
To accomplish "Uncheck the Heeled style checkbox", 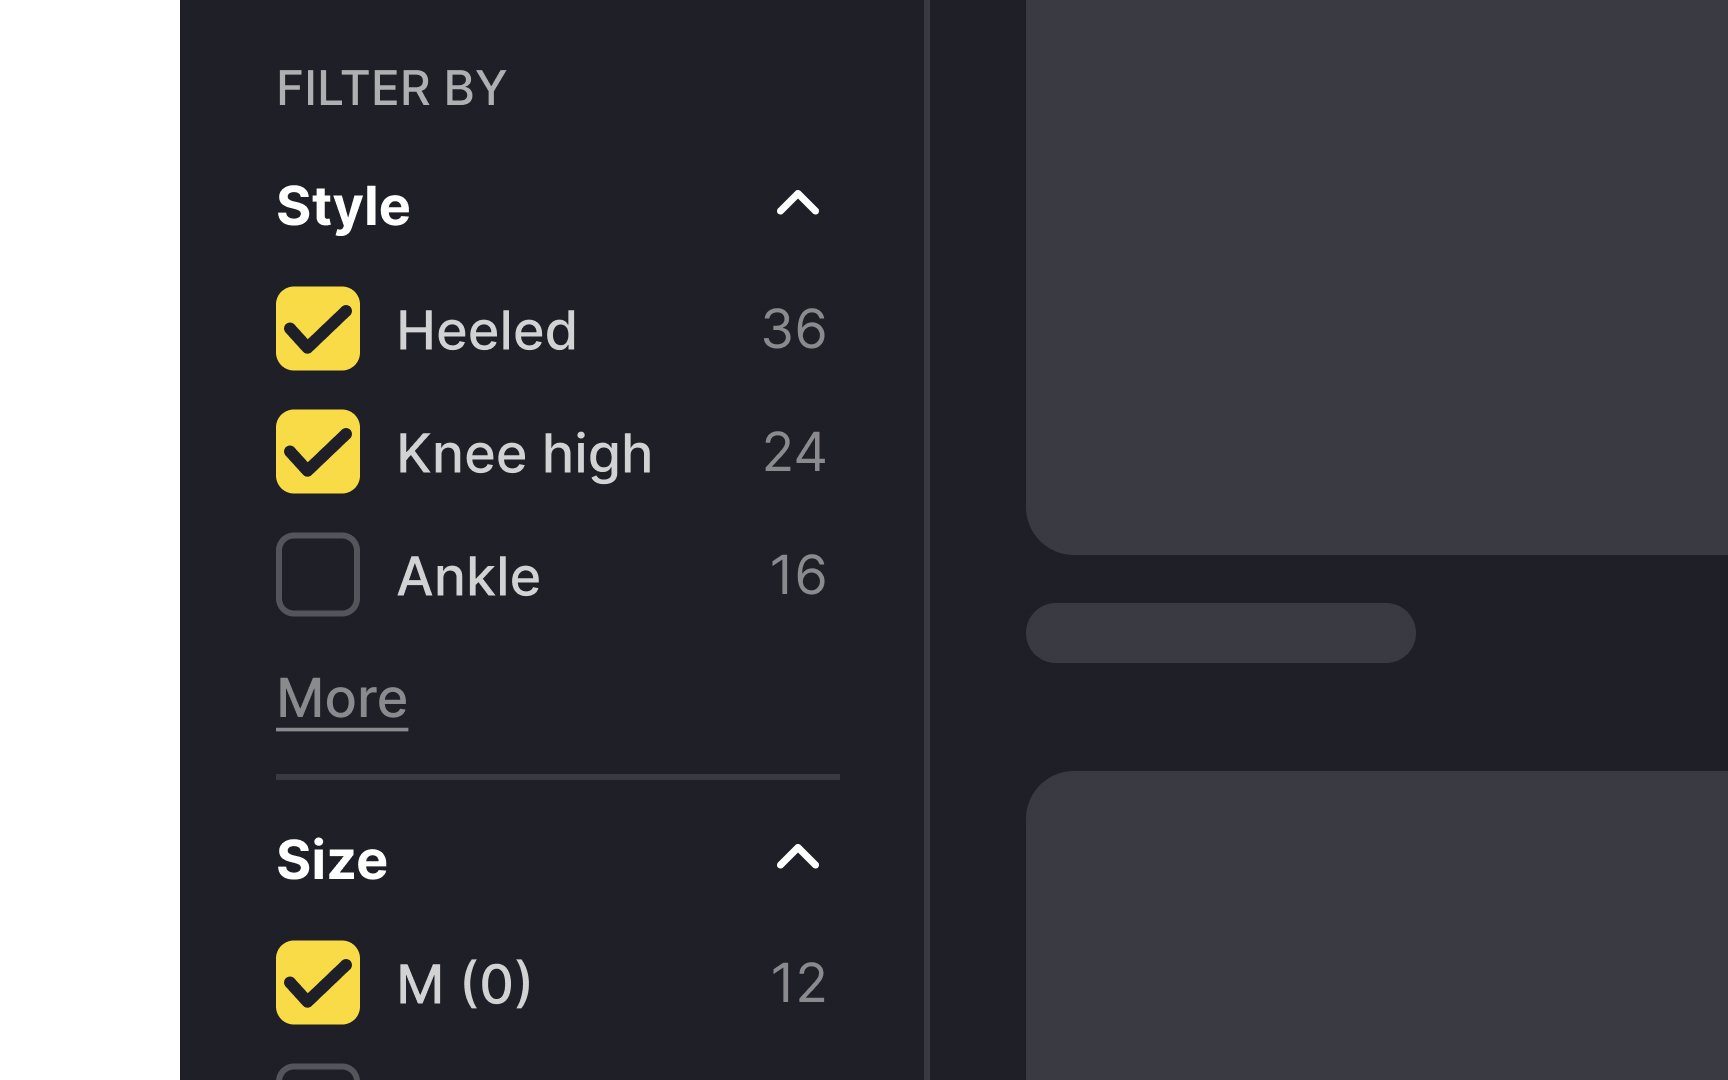I will point(318,329).
